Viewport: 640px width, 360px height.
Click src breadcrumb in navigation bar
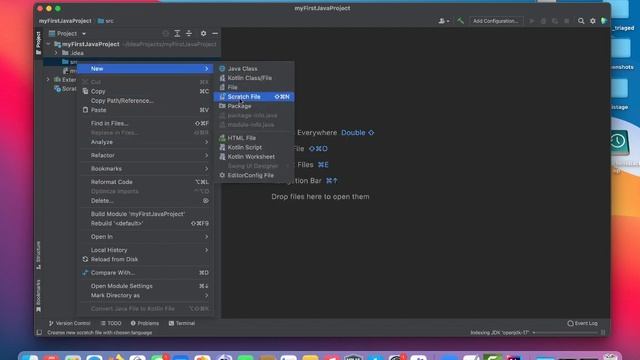(x=106, y=21)
